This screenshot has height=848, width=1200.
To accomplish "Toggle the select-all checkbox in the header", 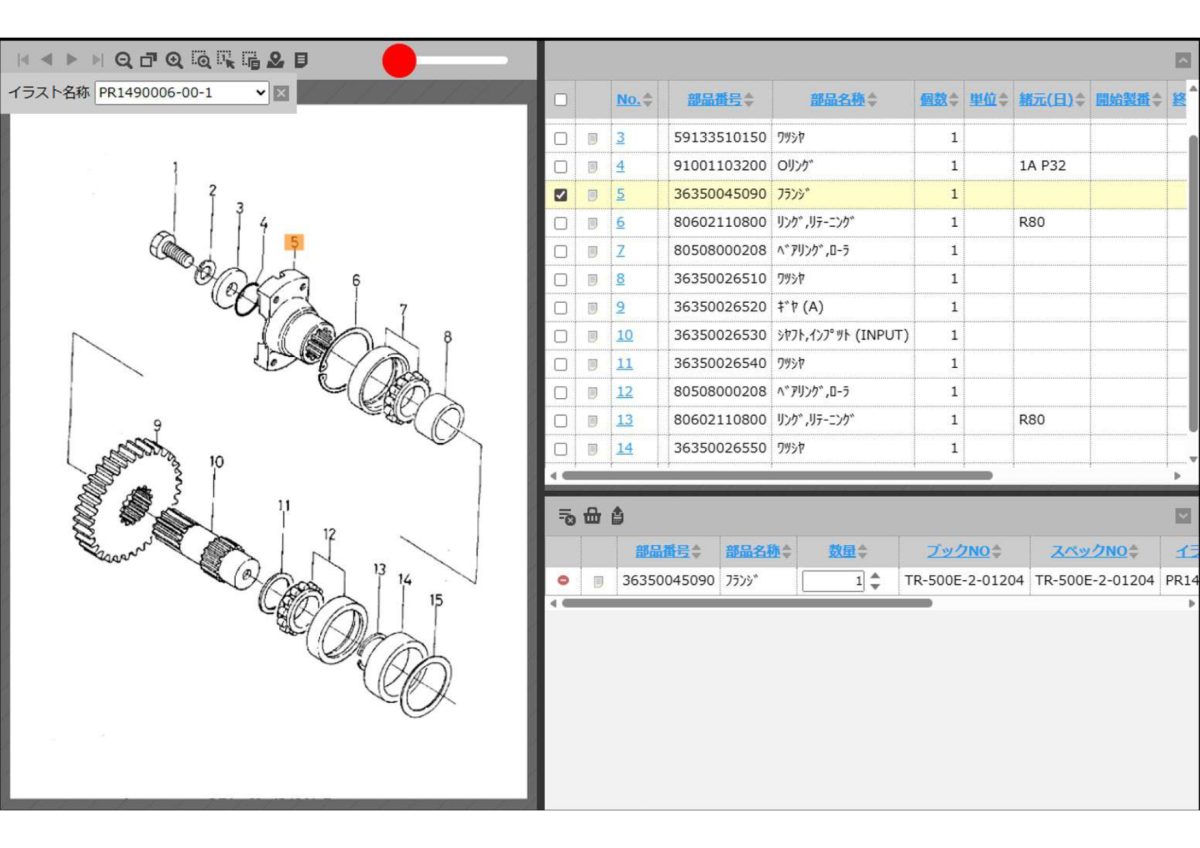I will coord(560,99).
